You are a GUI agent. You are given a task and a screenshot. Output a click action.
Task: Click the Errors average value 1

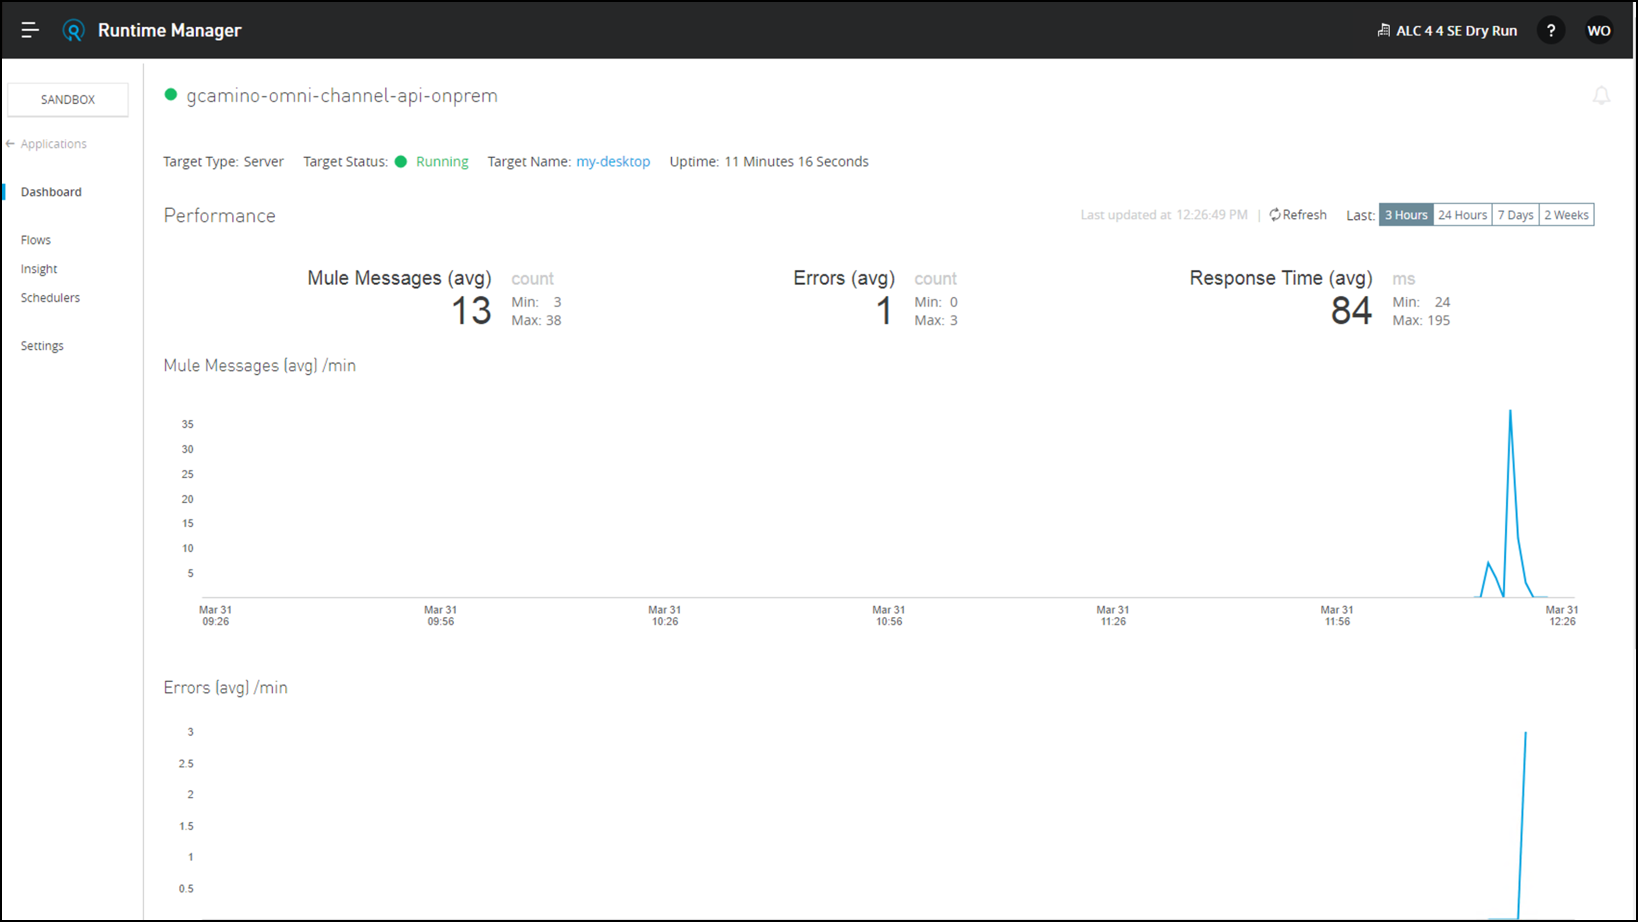(884, 311)
